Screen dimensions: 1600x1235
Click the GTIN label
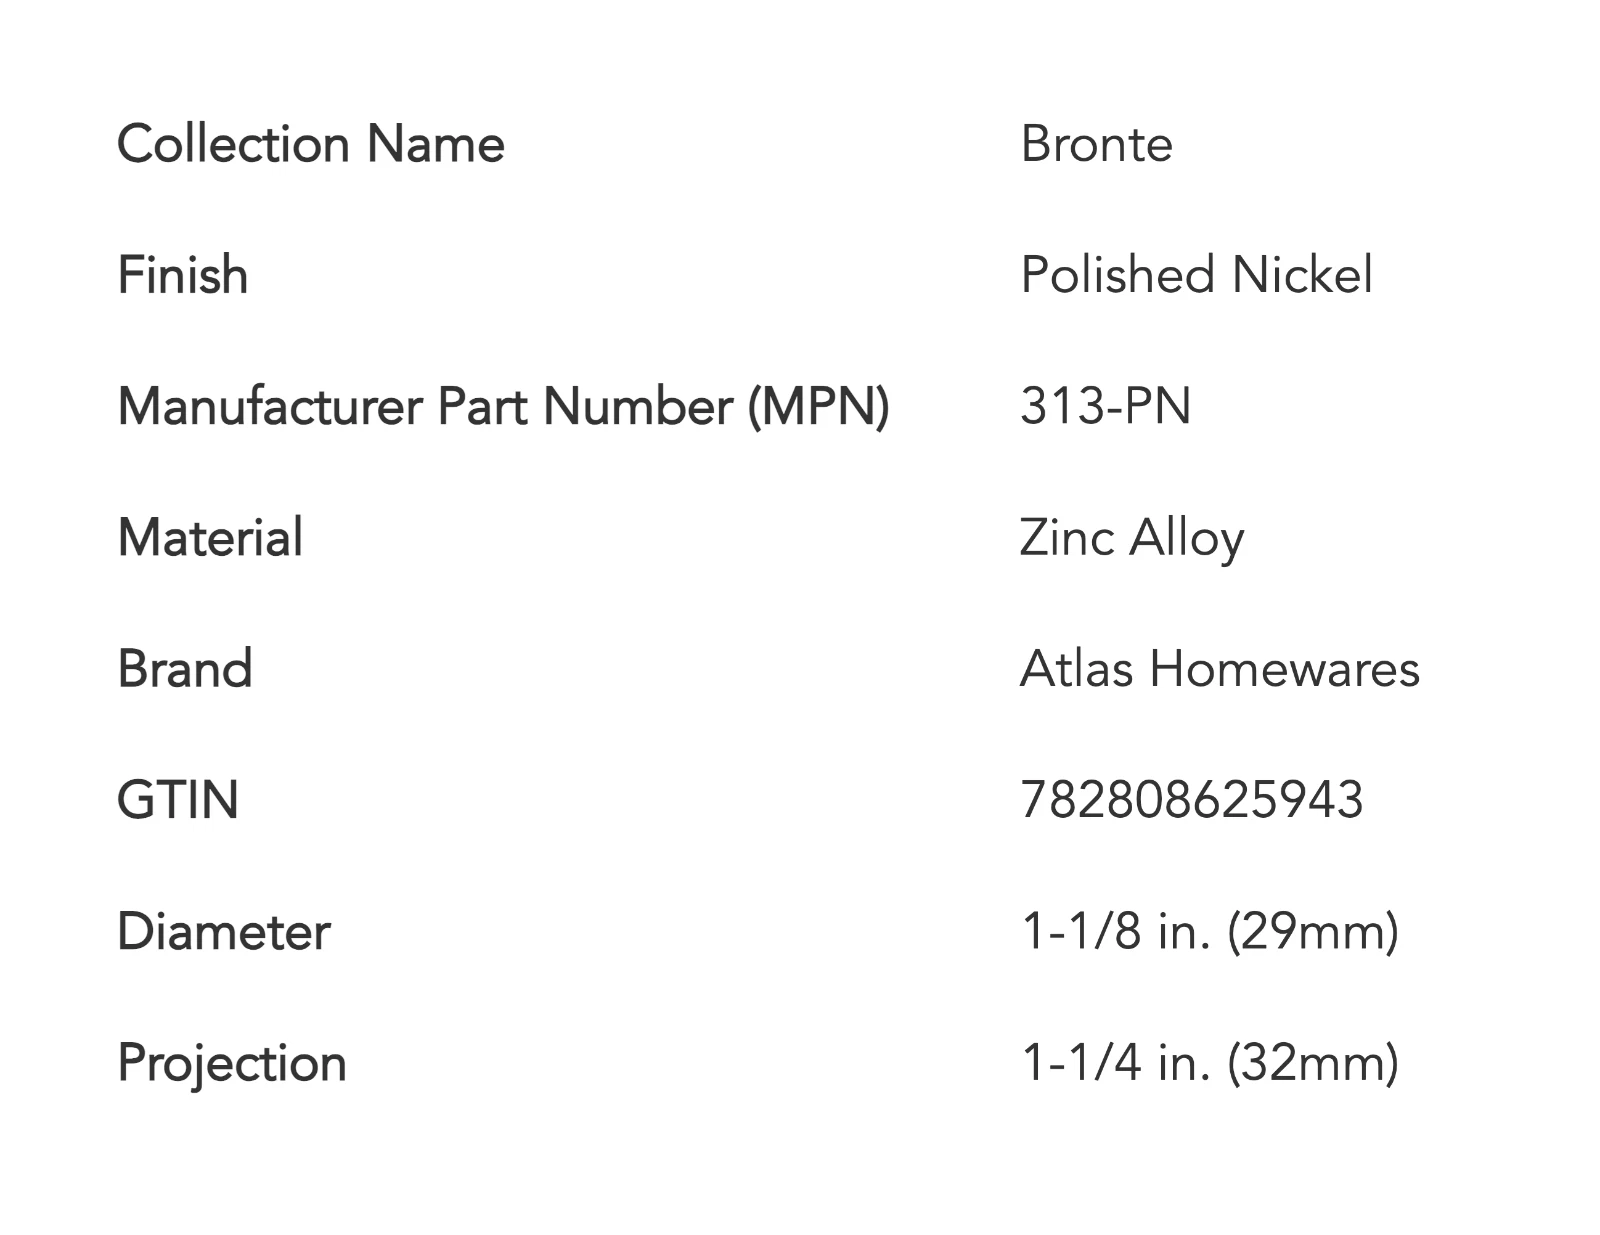click(x=178, y=800)
